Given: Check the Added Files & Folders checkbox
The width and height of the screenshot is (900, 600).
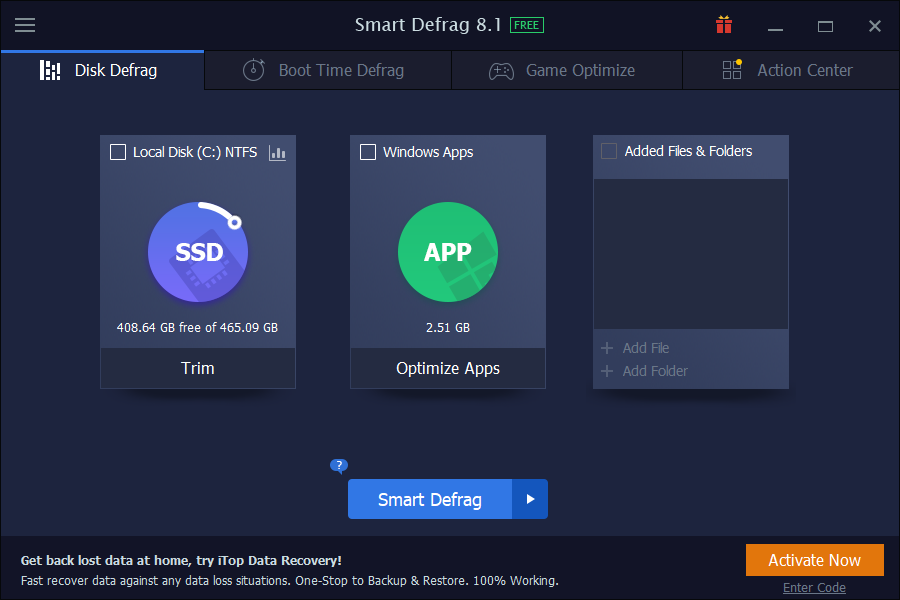Looking at the screenshot, I should click(x=609, y=150).
